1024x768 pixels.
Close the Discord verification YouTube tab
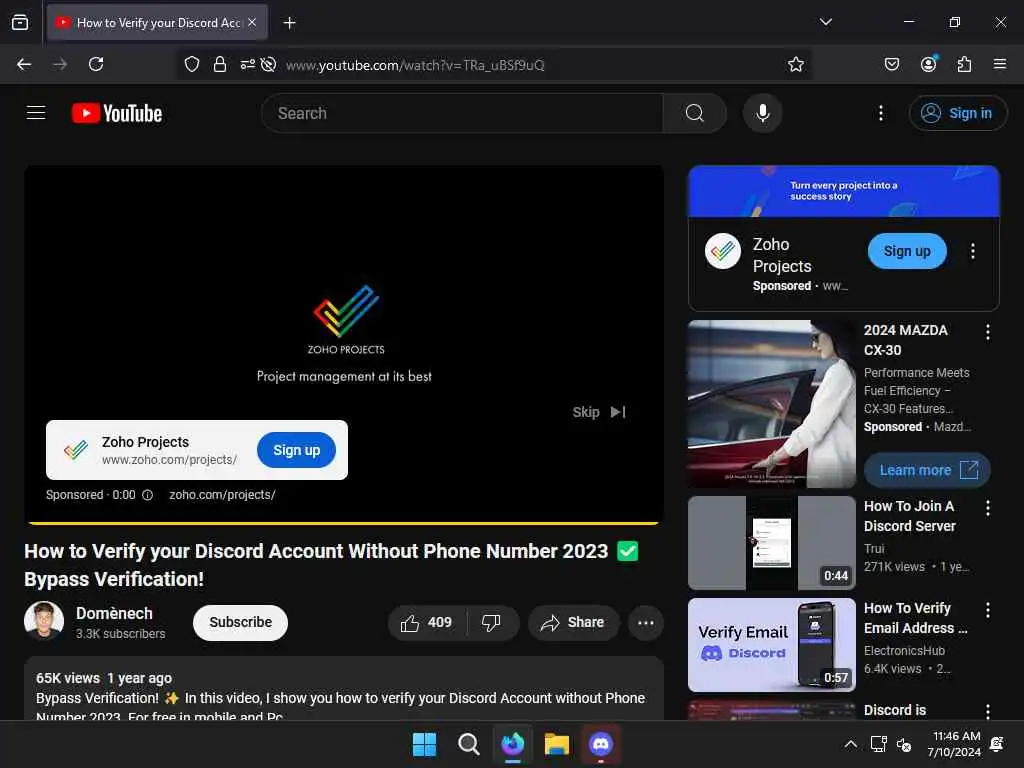click(x=252, y=23)
